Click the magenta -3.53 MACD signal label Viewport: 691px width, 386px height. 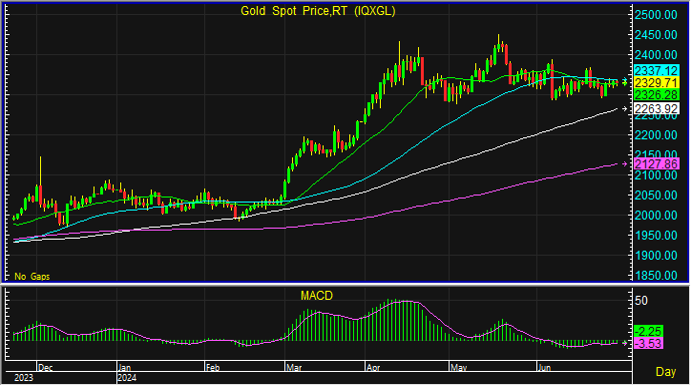tap(648, 343)
